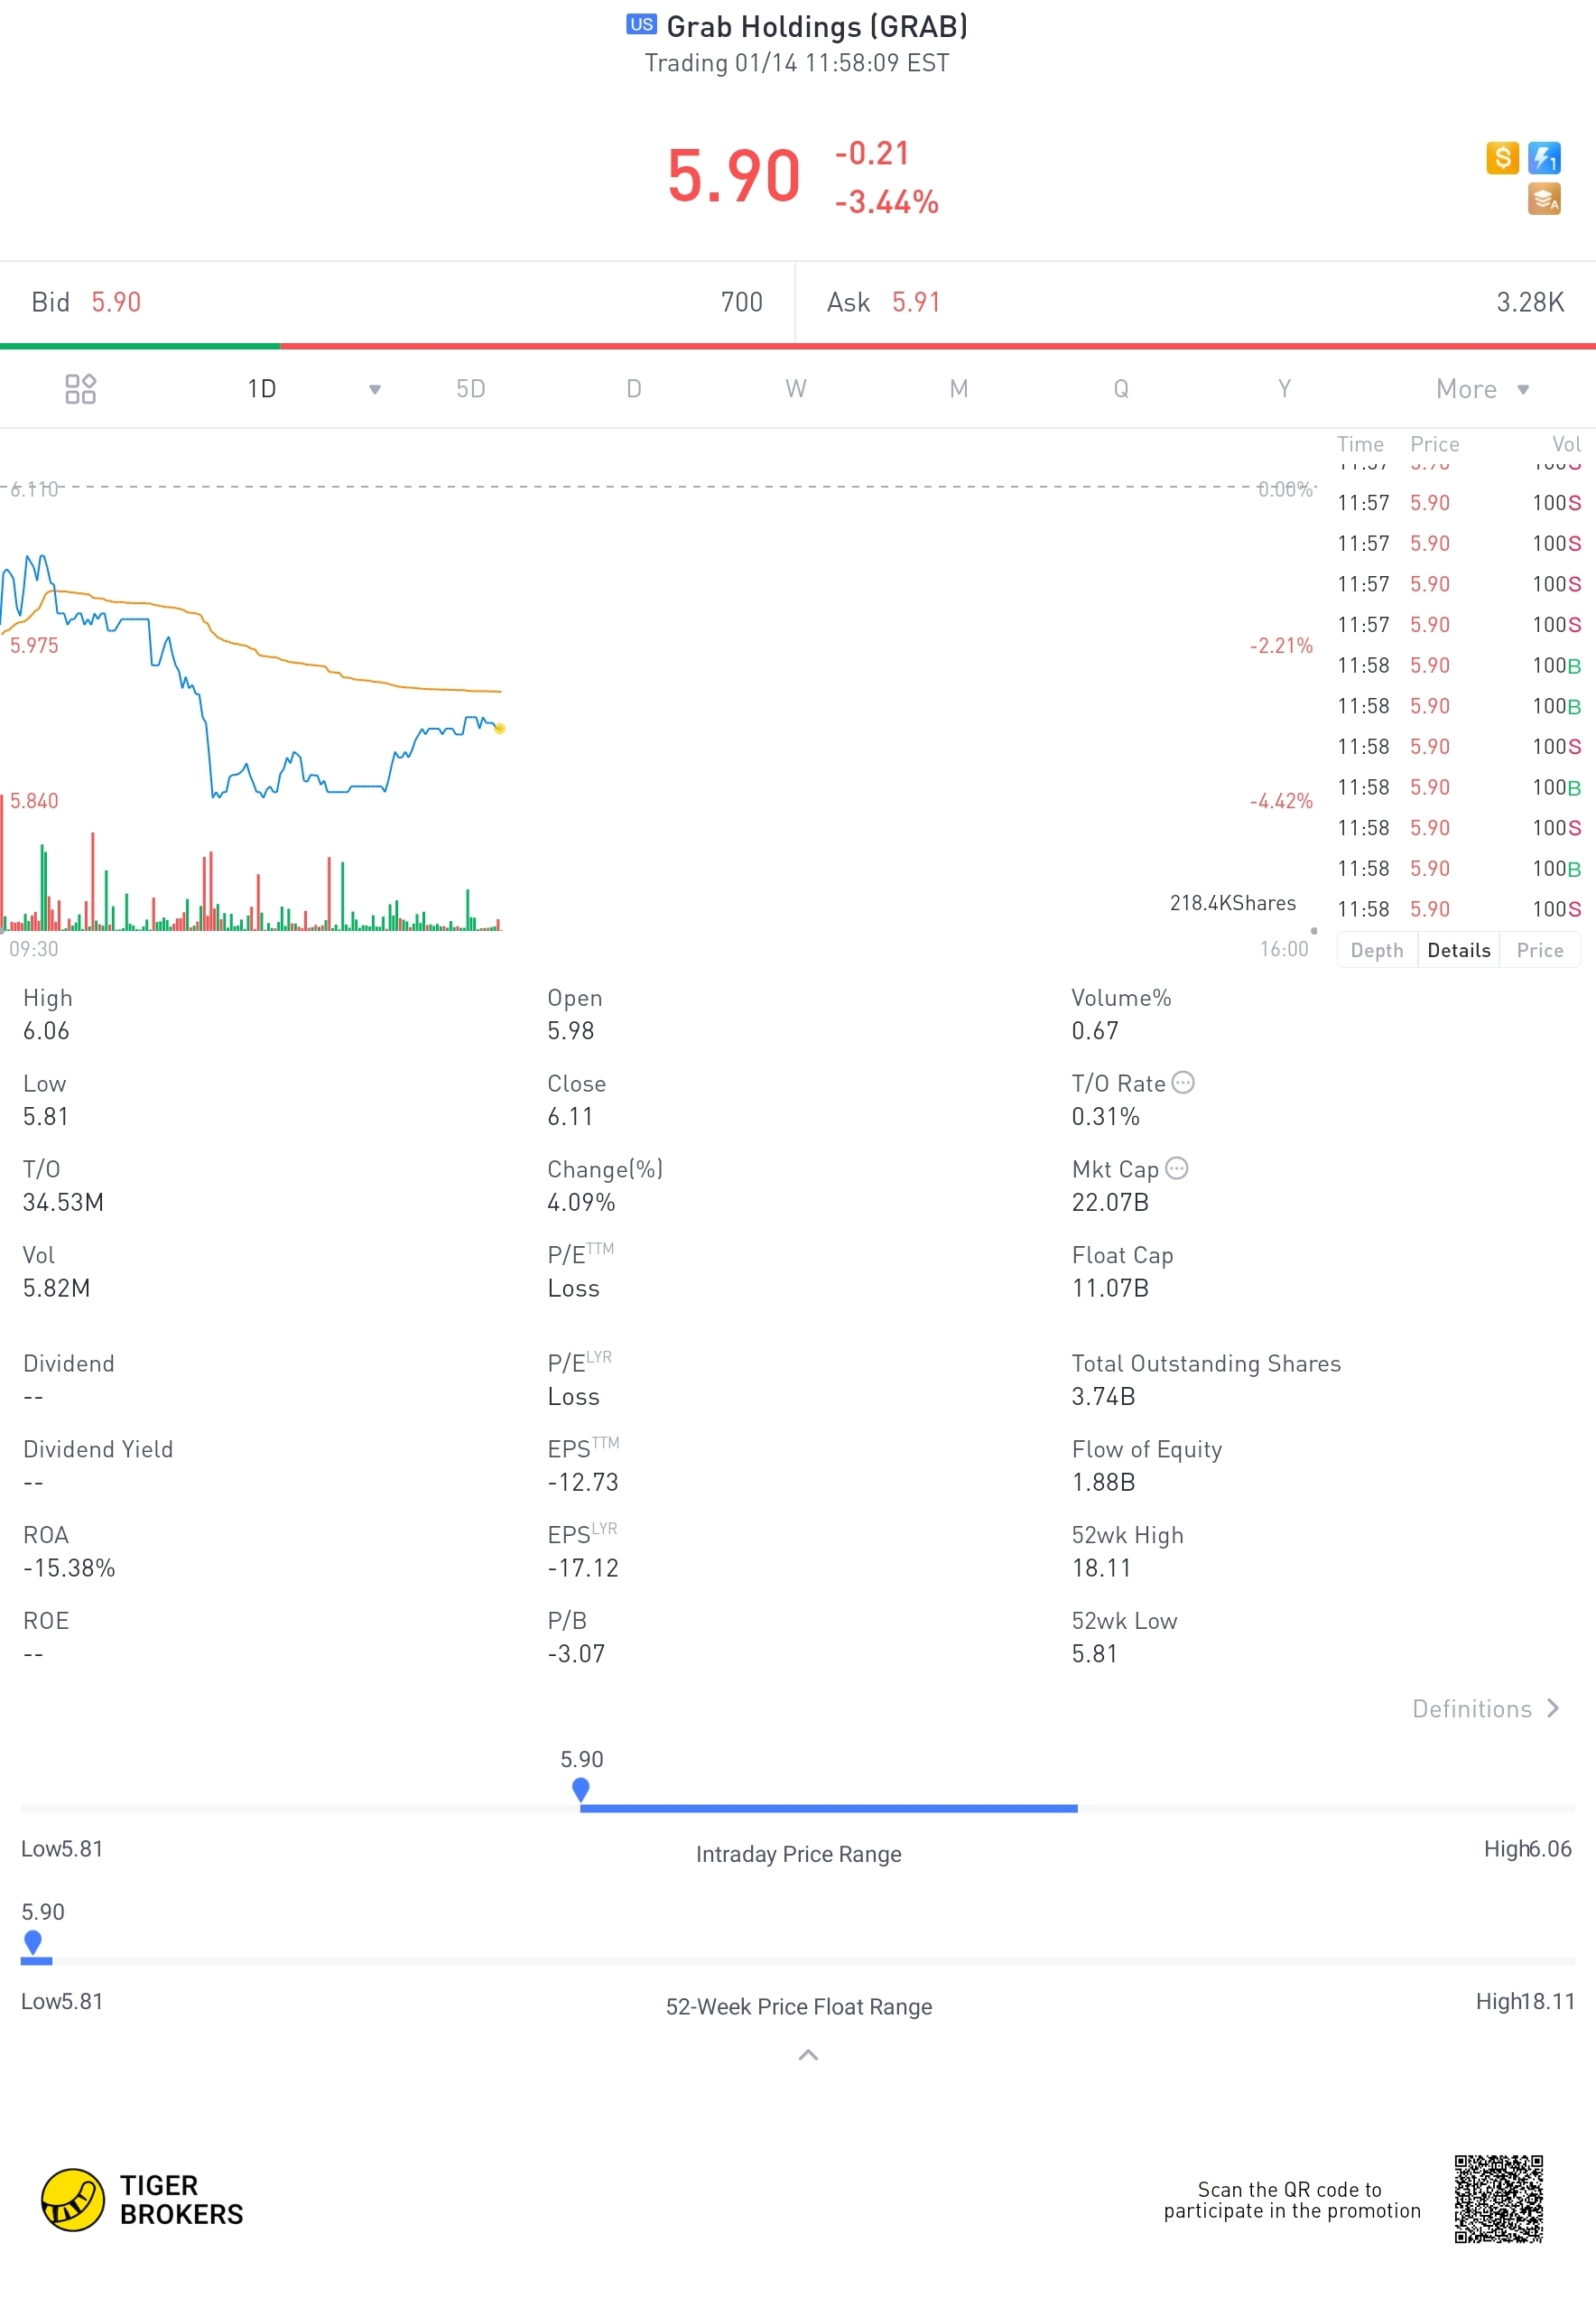Image resolution: width=1596 pixels, height=2317 pixels.
Task: Select the Price tab
Action: click(1539, 950)
